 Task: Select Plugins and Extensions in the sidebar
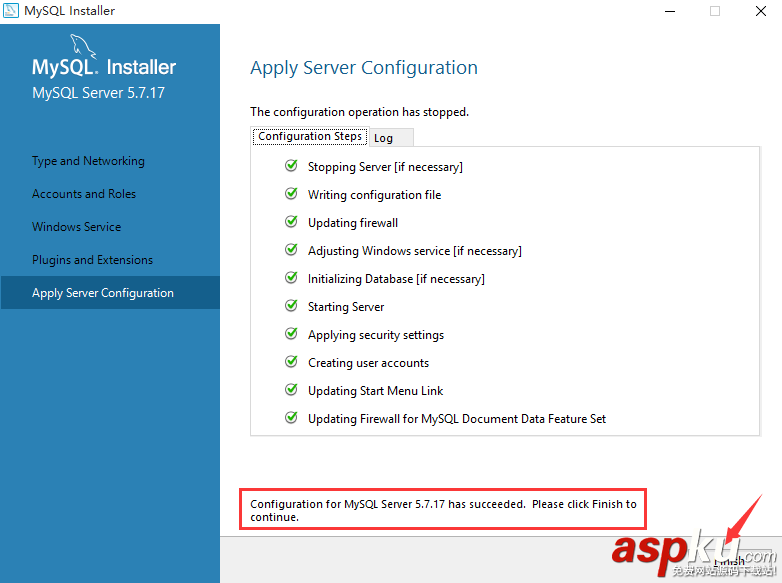coord(93,260)
